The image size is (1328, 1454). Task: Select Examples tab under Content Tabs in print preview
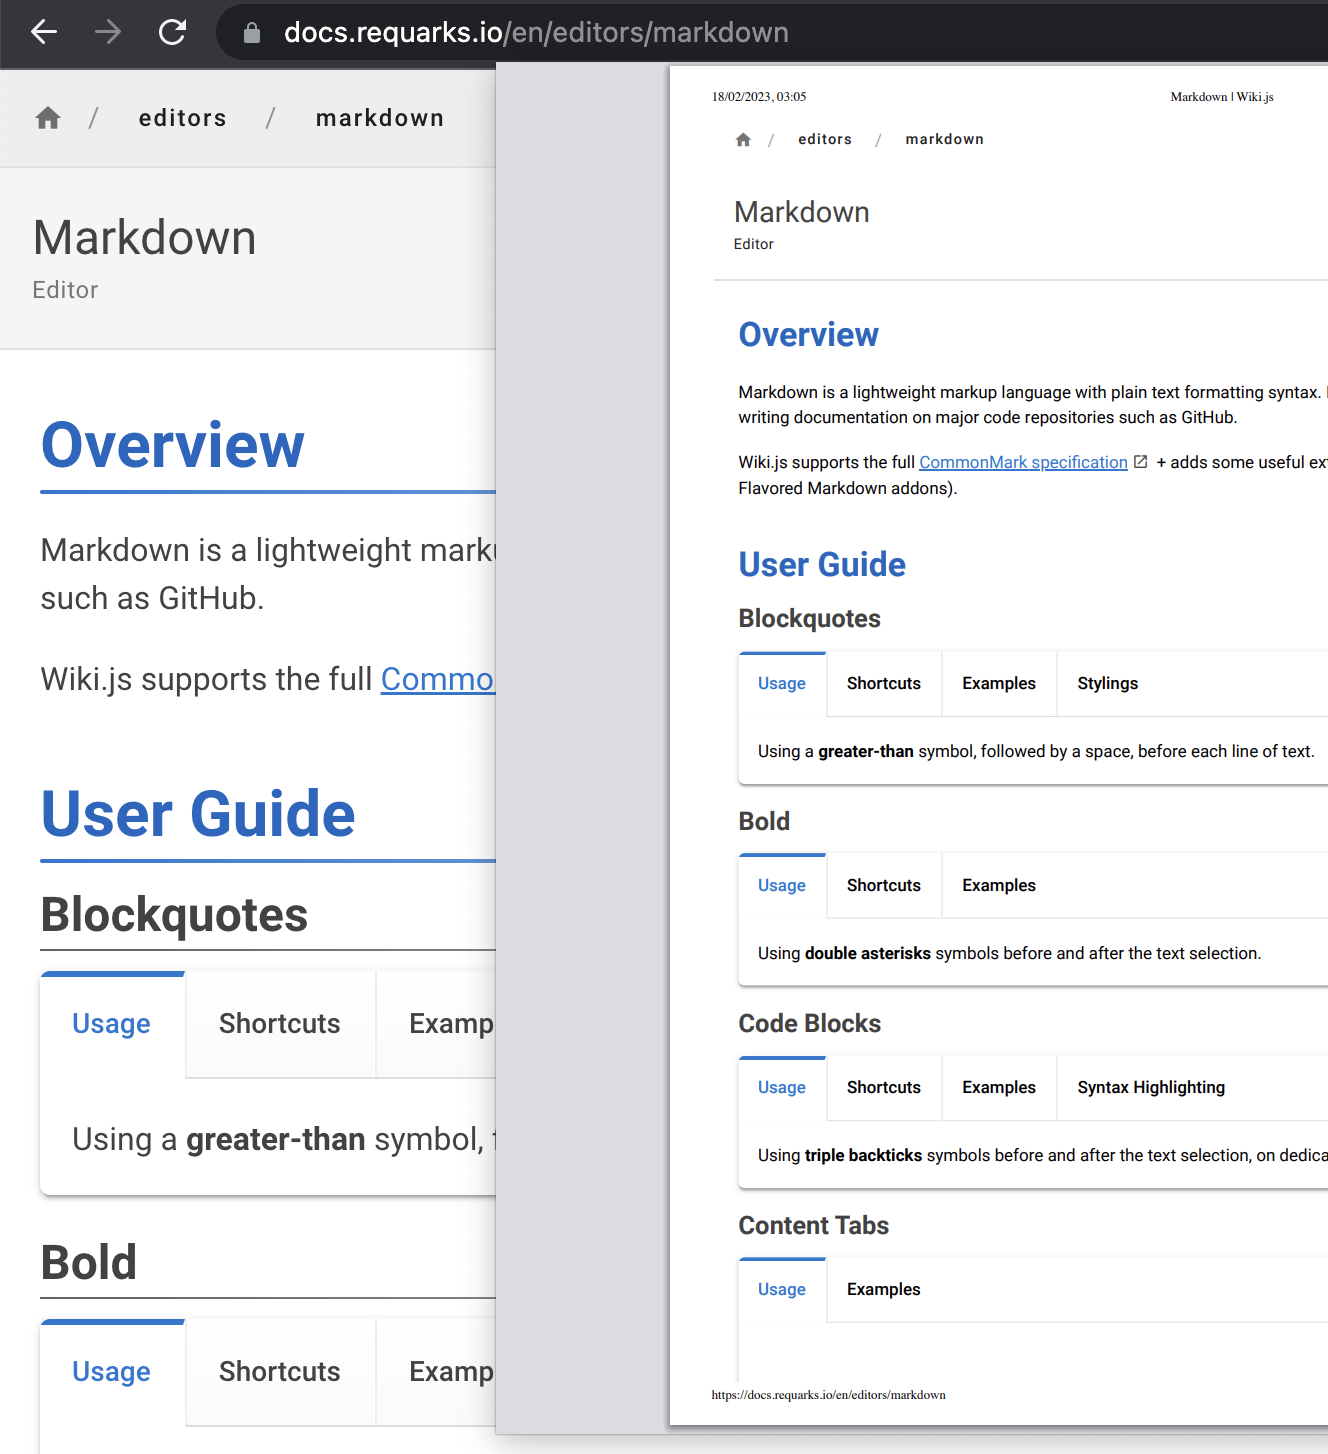click(x=884, y=1290)
